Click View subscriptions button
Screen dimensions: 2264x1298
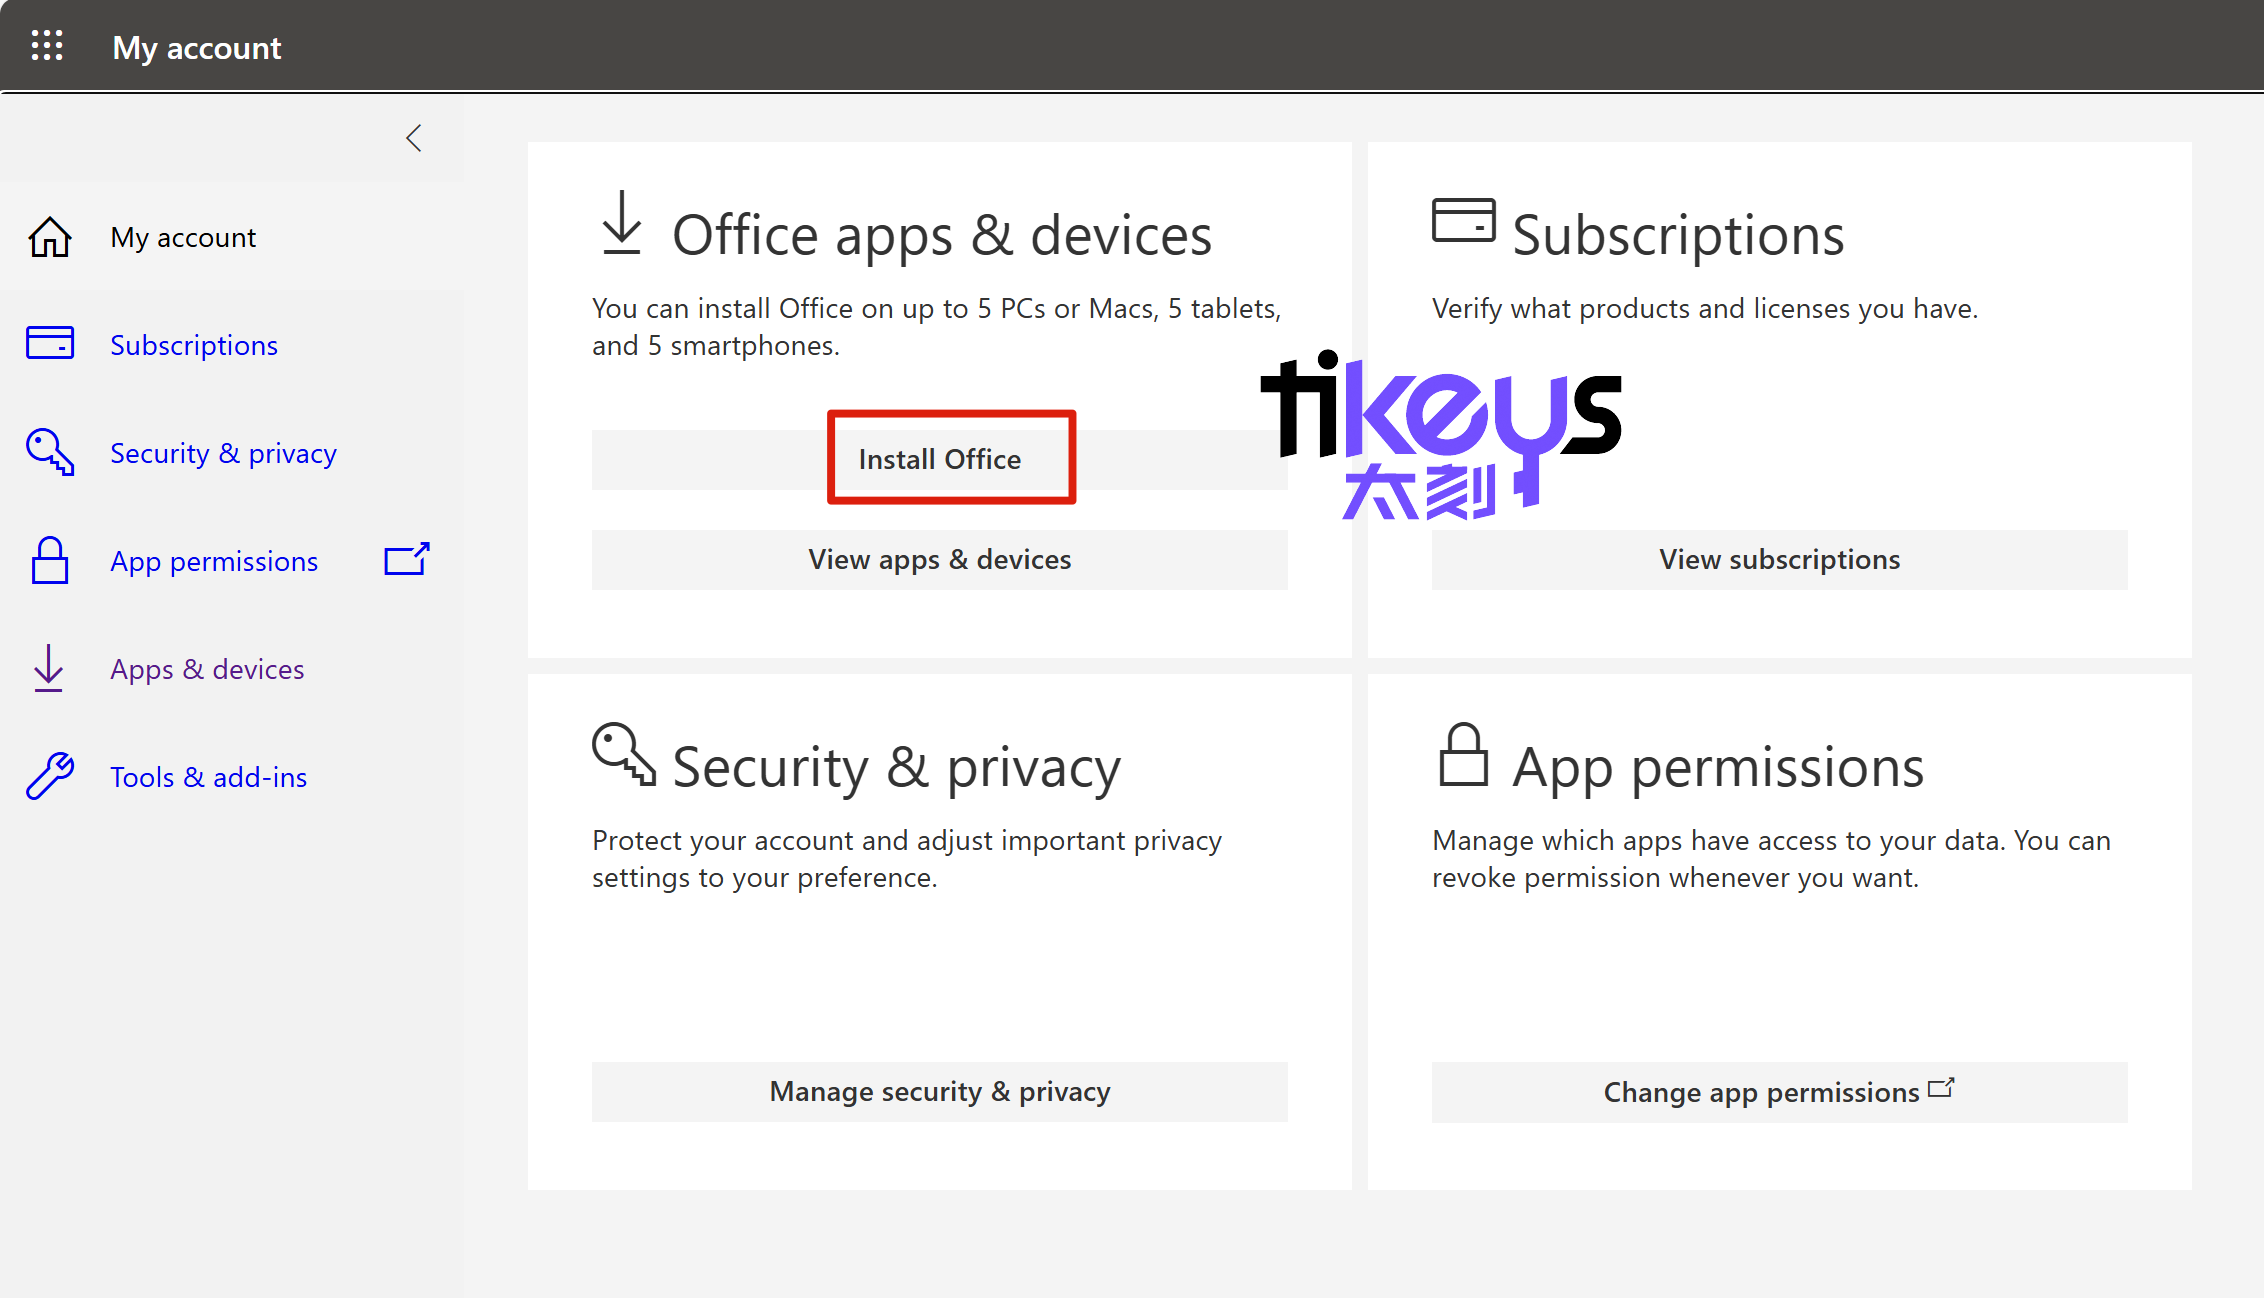click(1780, 560)
